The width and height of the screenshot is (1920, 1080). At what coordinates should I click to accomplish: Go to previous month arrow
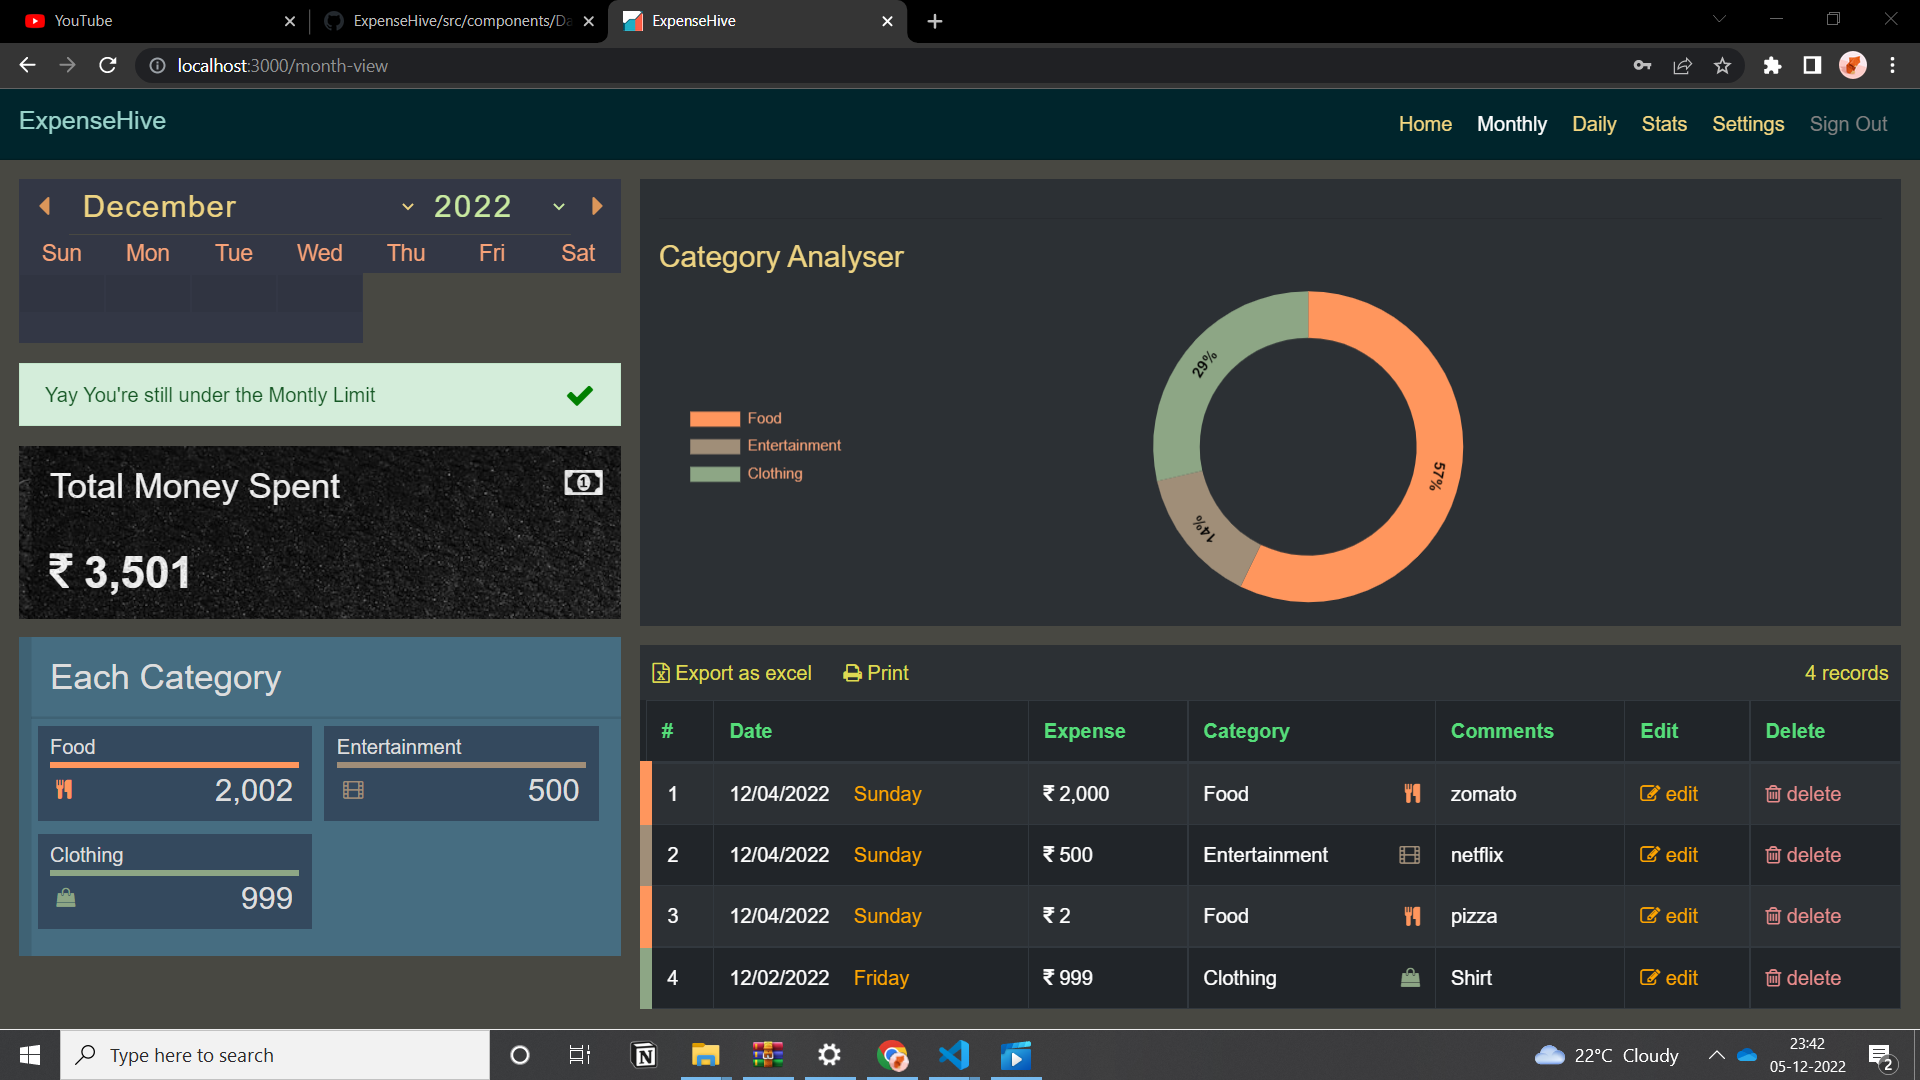[x=45, y=206]
